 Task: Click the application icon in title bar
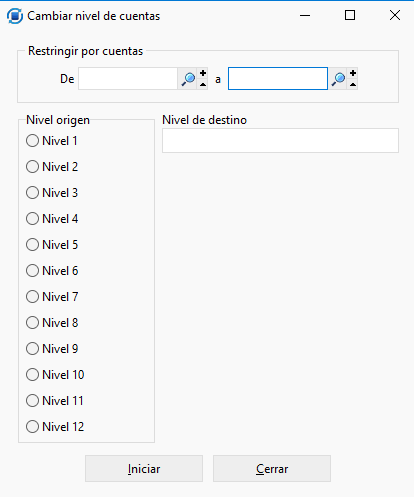[15, 16]
